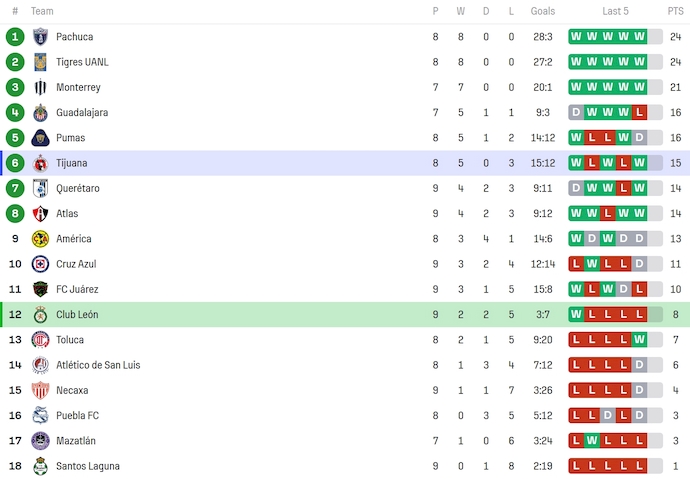Click the Pumas team crest icon
Image resolution: width=690 pixels, height=479 pixels.
(x=41, y=138)
